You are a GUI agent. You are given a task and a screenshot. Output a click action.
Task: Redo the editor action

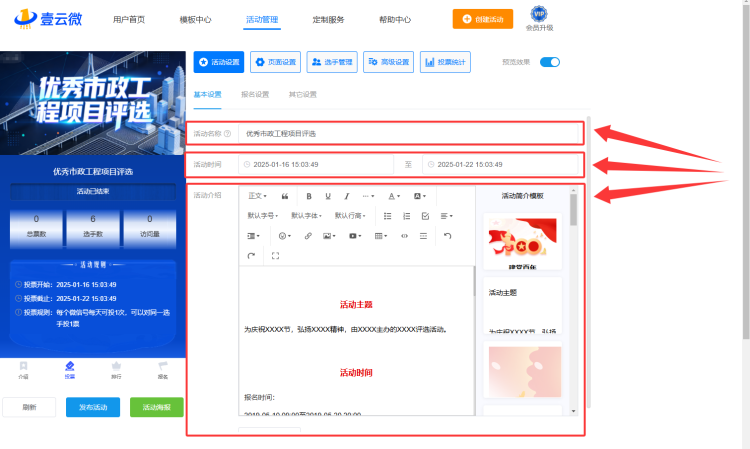point(251,256)
